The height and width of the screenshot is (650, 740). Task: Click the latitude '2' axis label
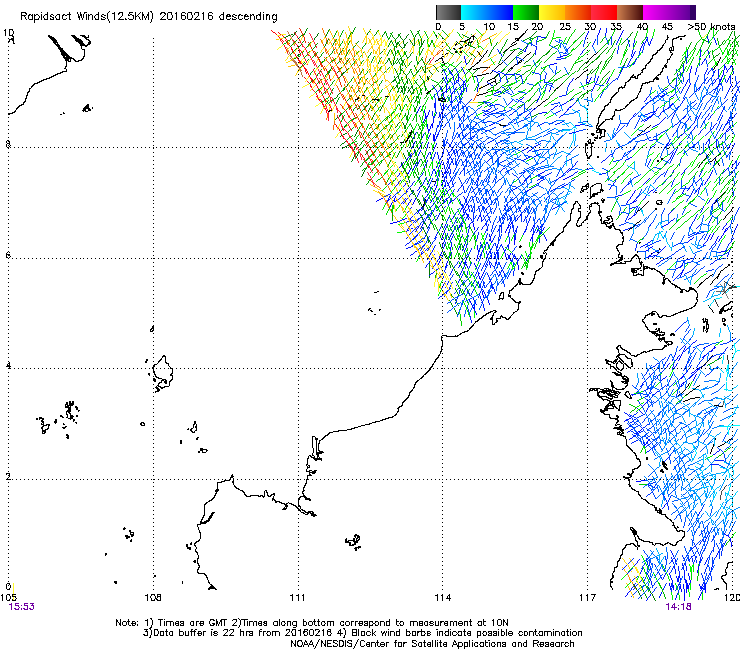point(8,477)
